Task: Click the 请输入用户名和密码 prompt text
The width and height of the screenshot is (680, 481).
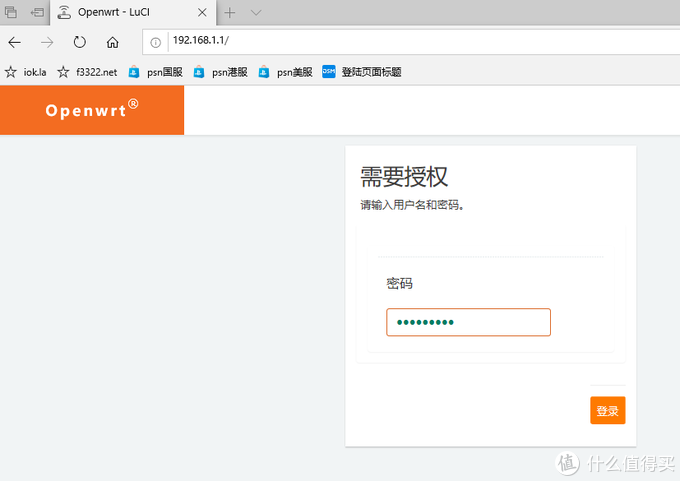Action: pos(412,205)
